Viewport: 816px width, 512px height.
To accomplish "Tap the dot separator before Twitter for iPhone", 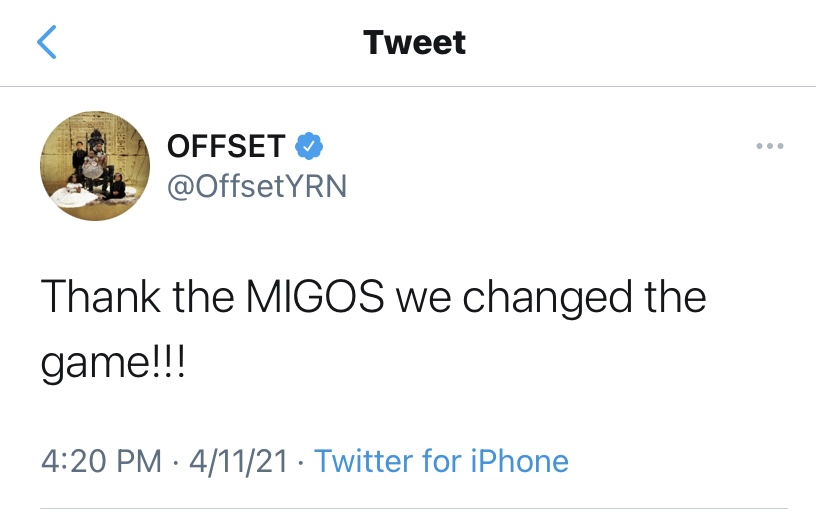I will 301,463.
